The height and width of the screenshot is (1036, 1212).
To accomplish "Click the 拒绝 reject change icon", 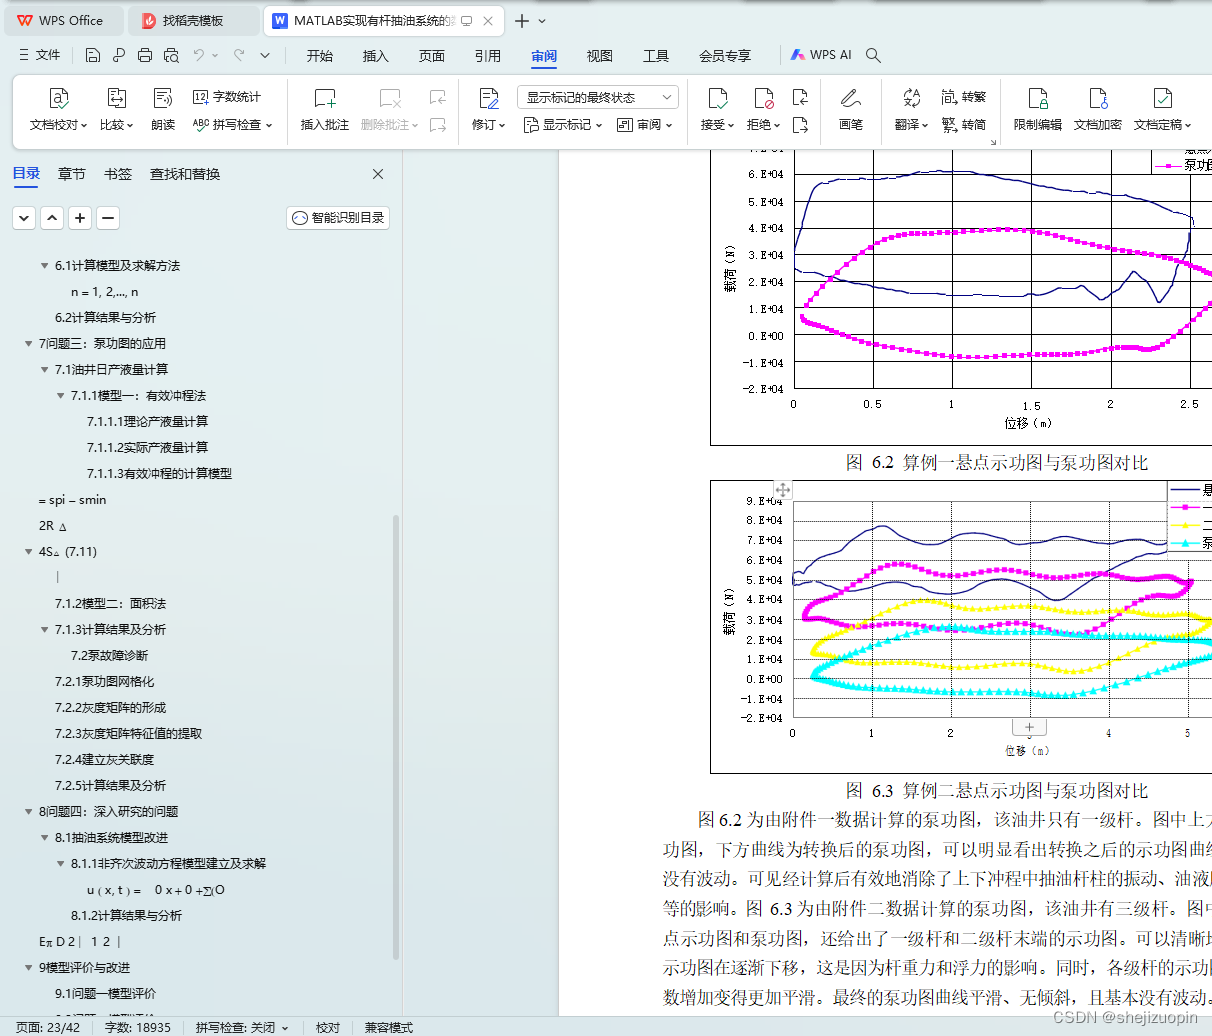I will coord(764,98).
